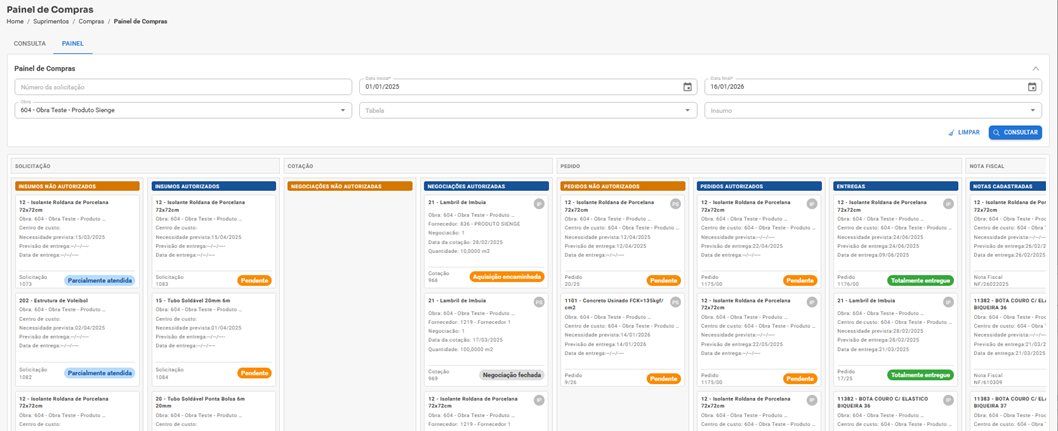Click the ENTREGAS column header
This screenshot has height=431, width=1058.
[x=895, y=185]
